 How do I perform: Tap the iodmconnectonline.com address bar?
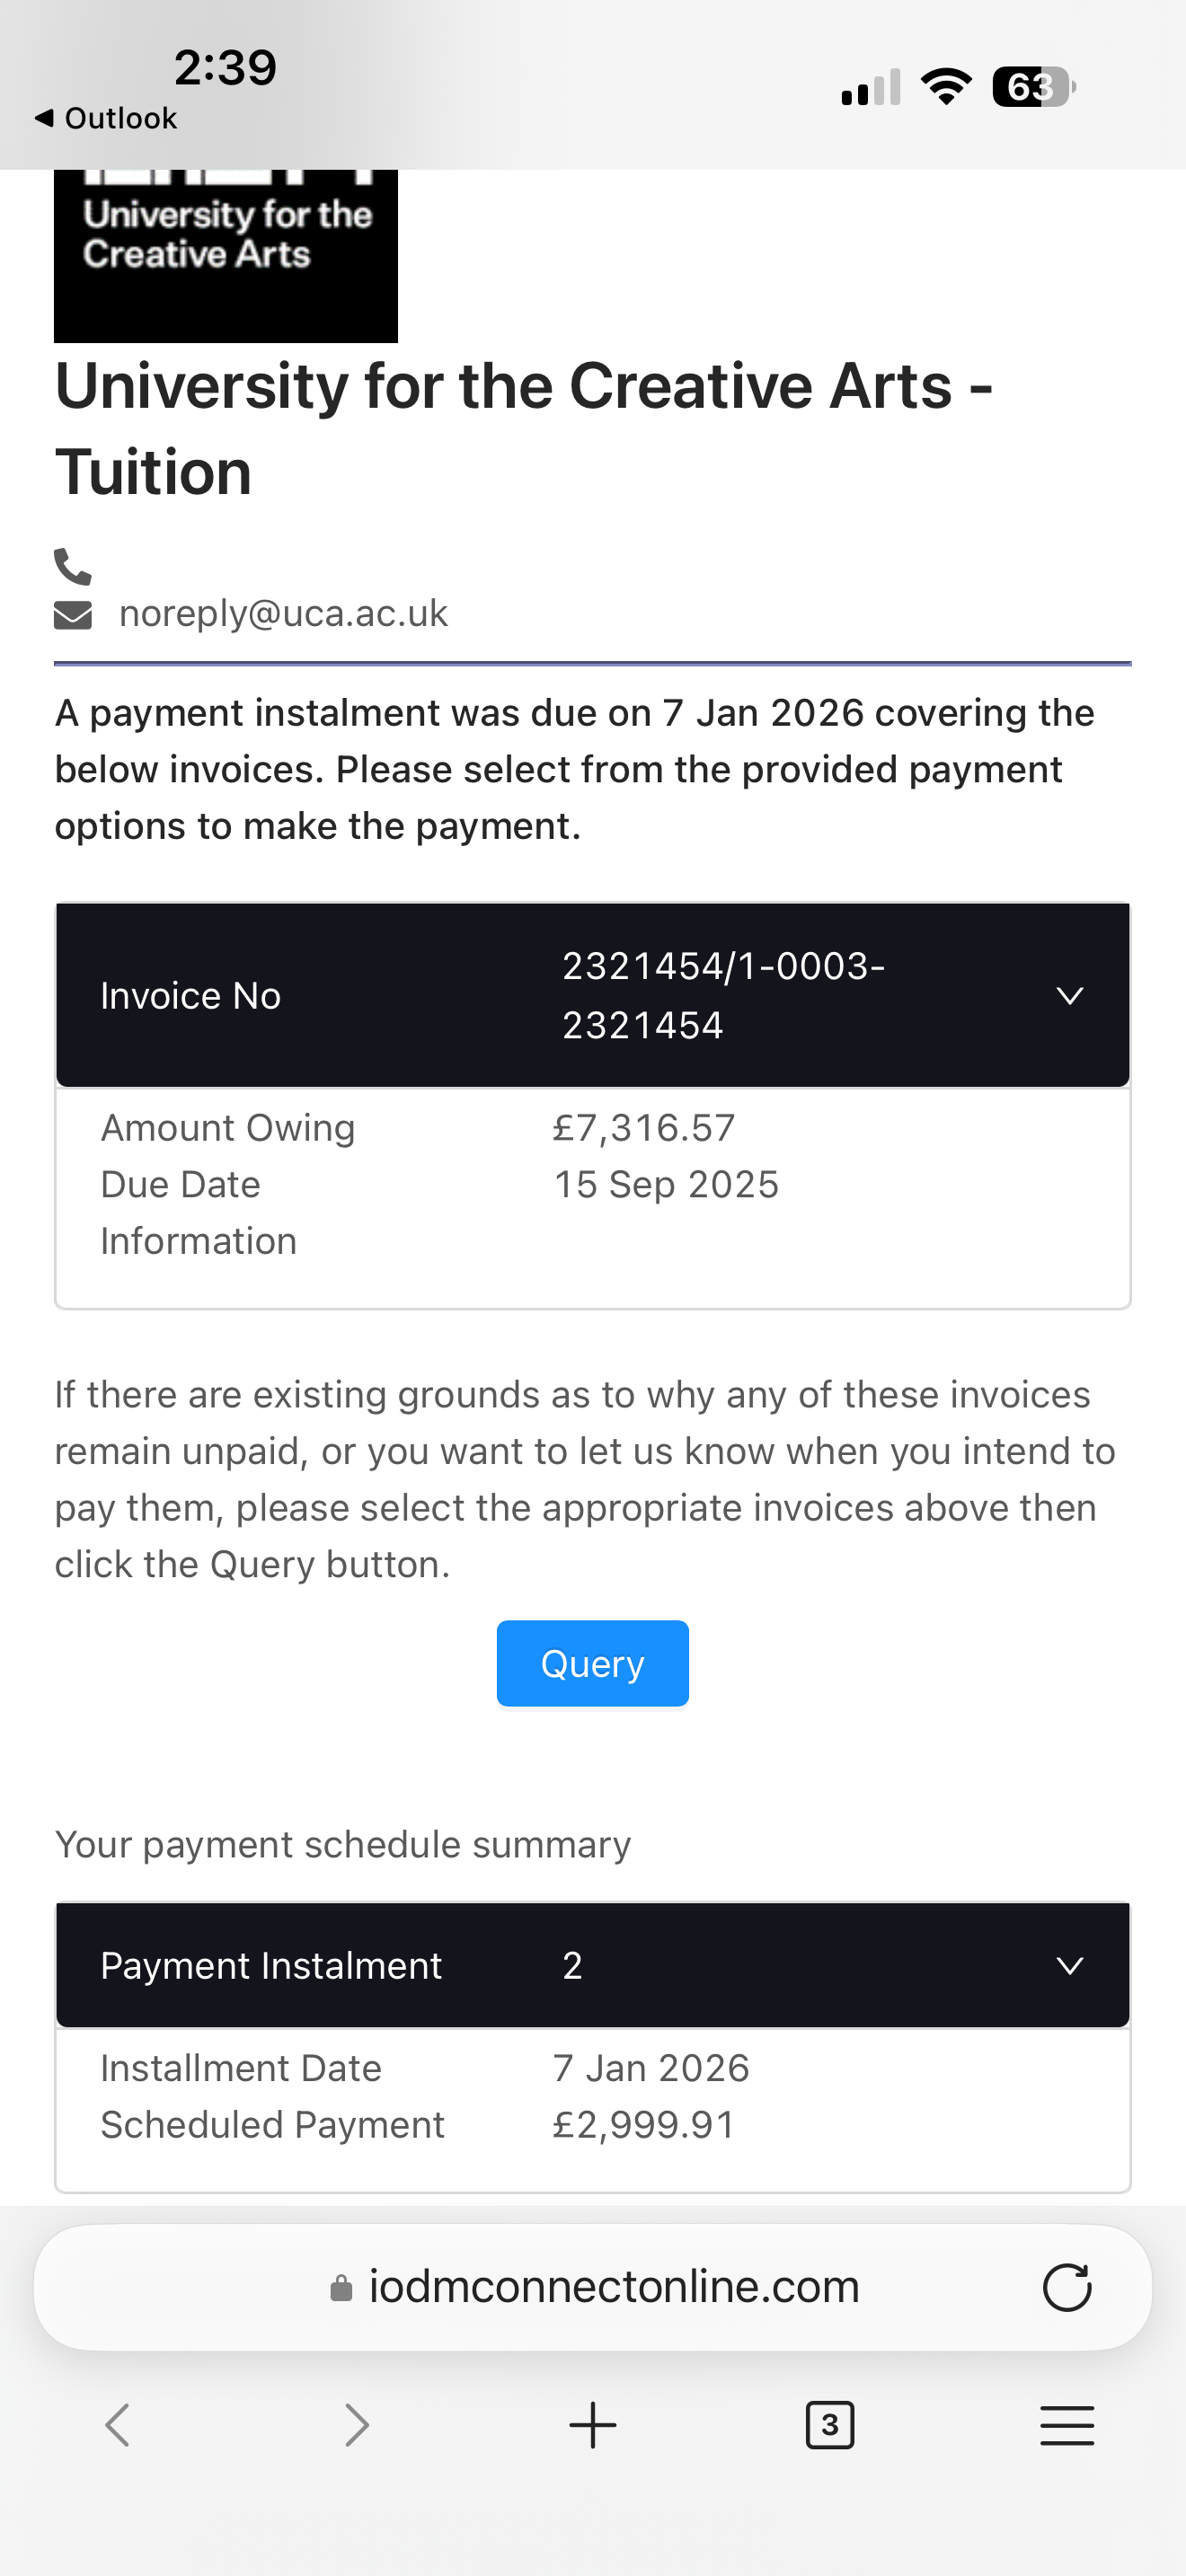coord(612,2288)
